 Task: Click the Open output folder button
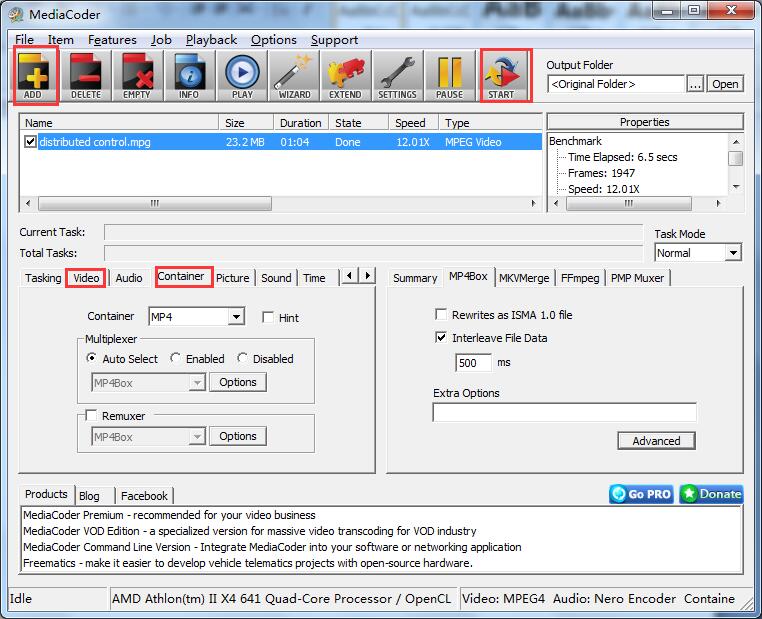(725, 84)
